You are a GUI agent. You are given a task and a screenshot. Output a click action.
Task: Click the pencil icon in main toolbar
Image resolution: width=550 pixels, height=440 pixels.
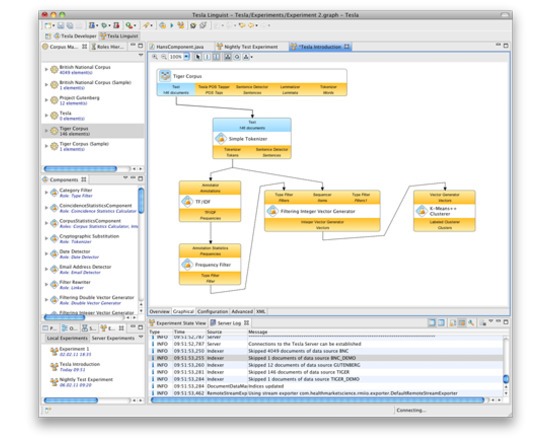pos(147,25)
